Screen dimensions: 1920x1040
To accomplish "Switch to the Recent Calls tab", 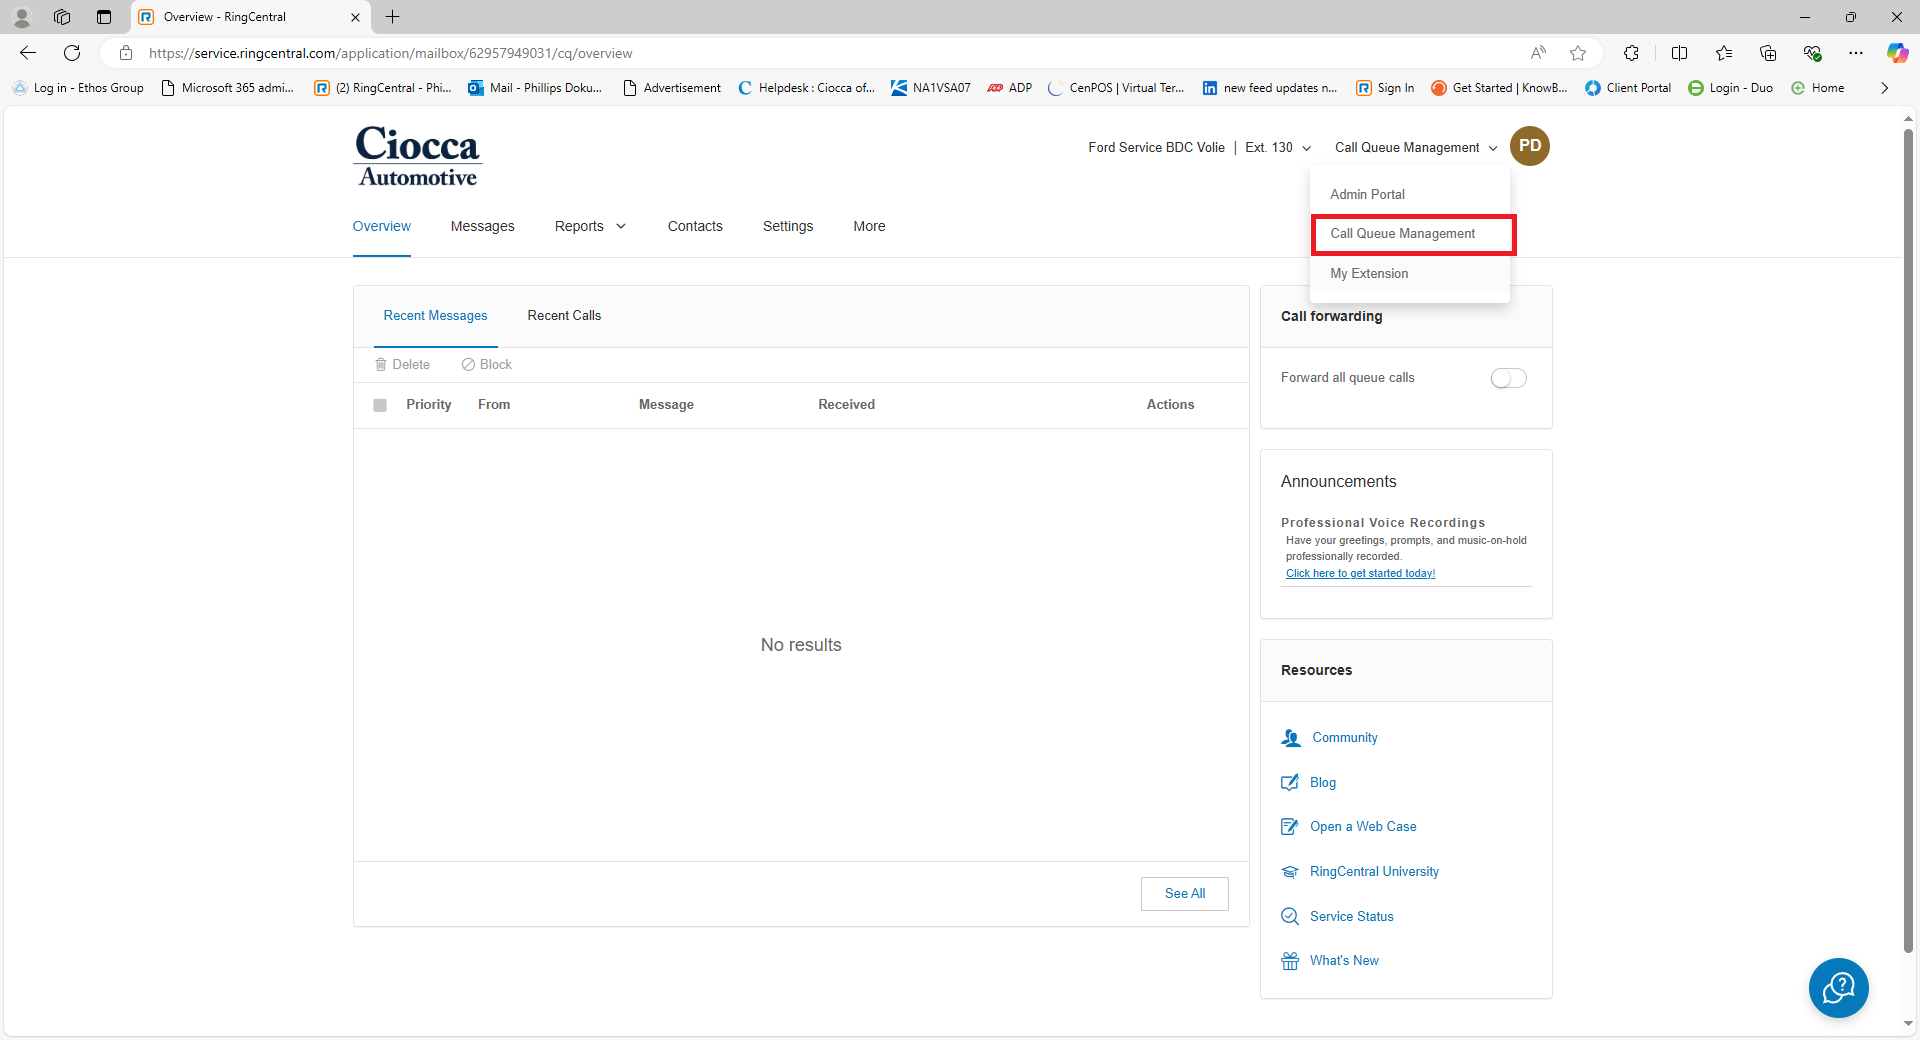I will 564,316.
